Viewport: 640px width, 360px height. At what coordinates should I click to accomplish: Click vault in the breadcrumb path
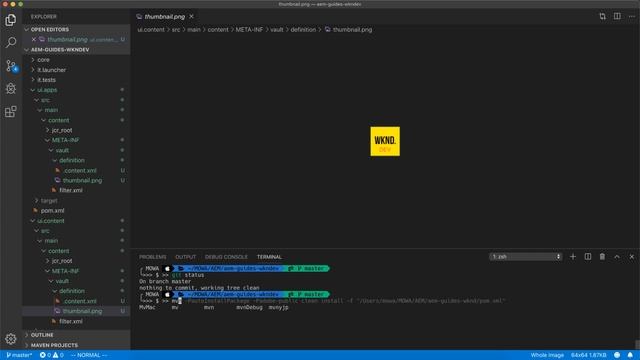pos(276,30)
